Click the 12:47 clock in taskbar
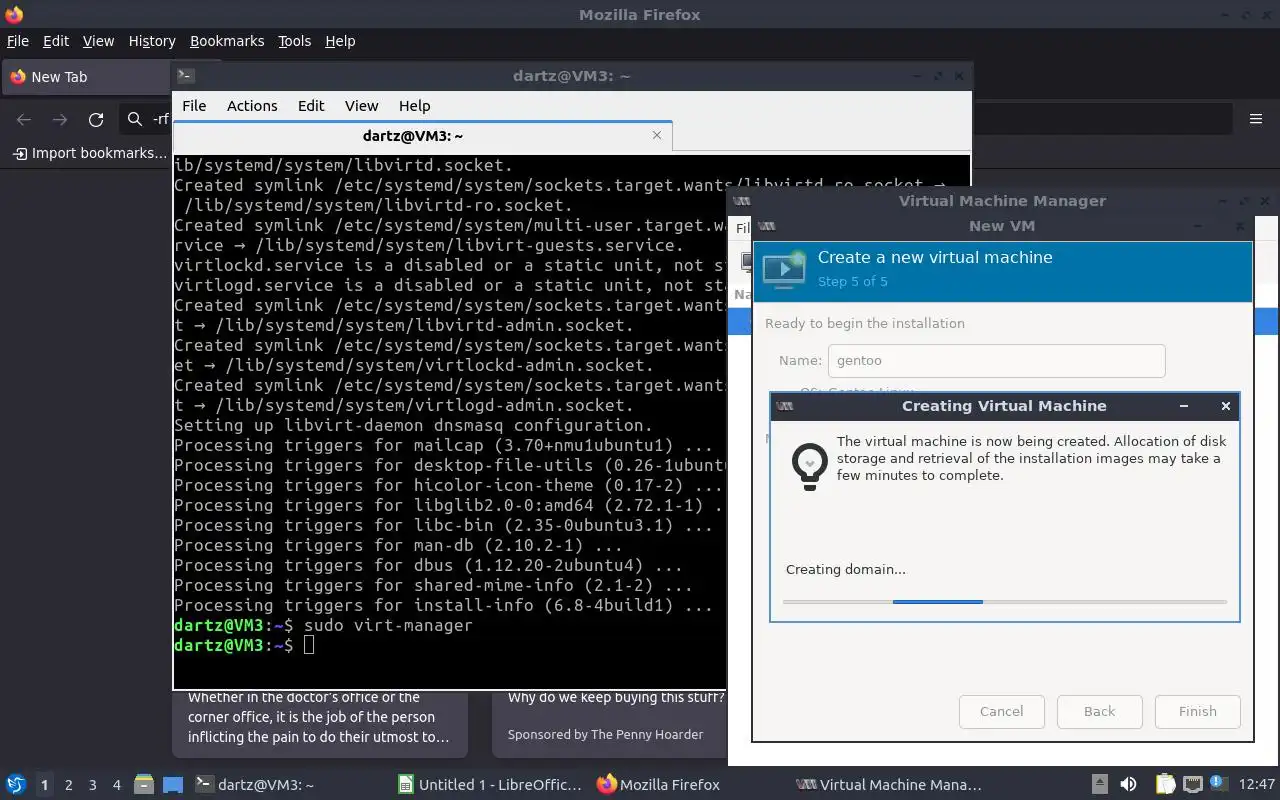 [x=1257, y=785]
